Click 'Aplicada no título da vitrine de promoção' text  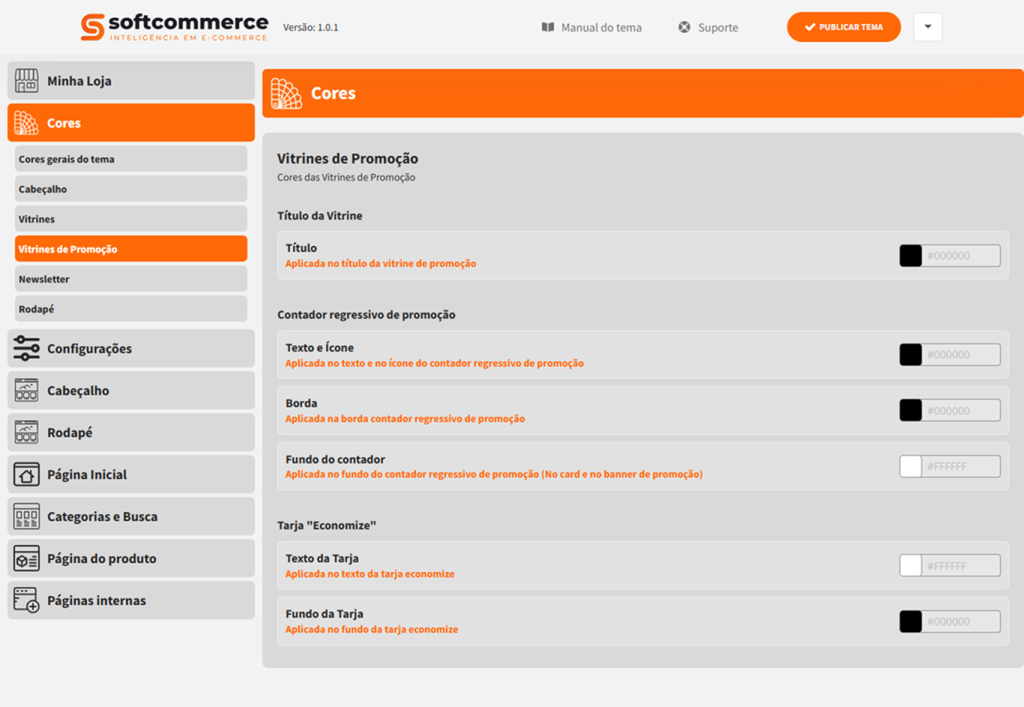pos(381,264)
